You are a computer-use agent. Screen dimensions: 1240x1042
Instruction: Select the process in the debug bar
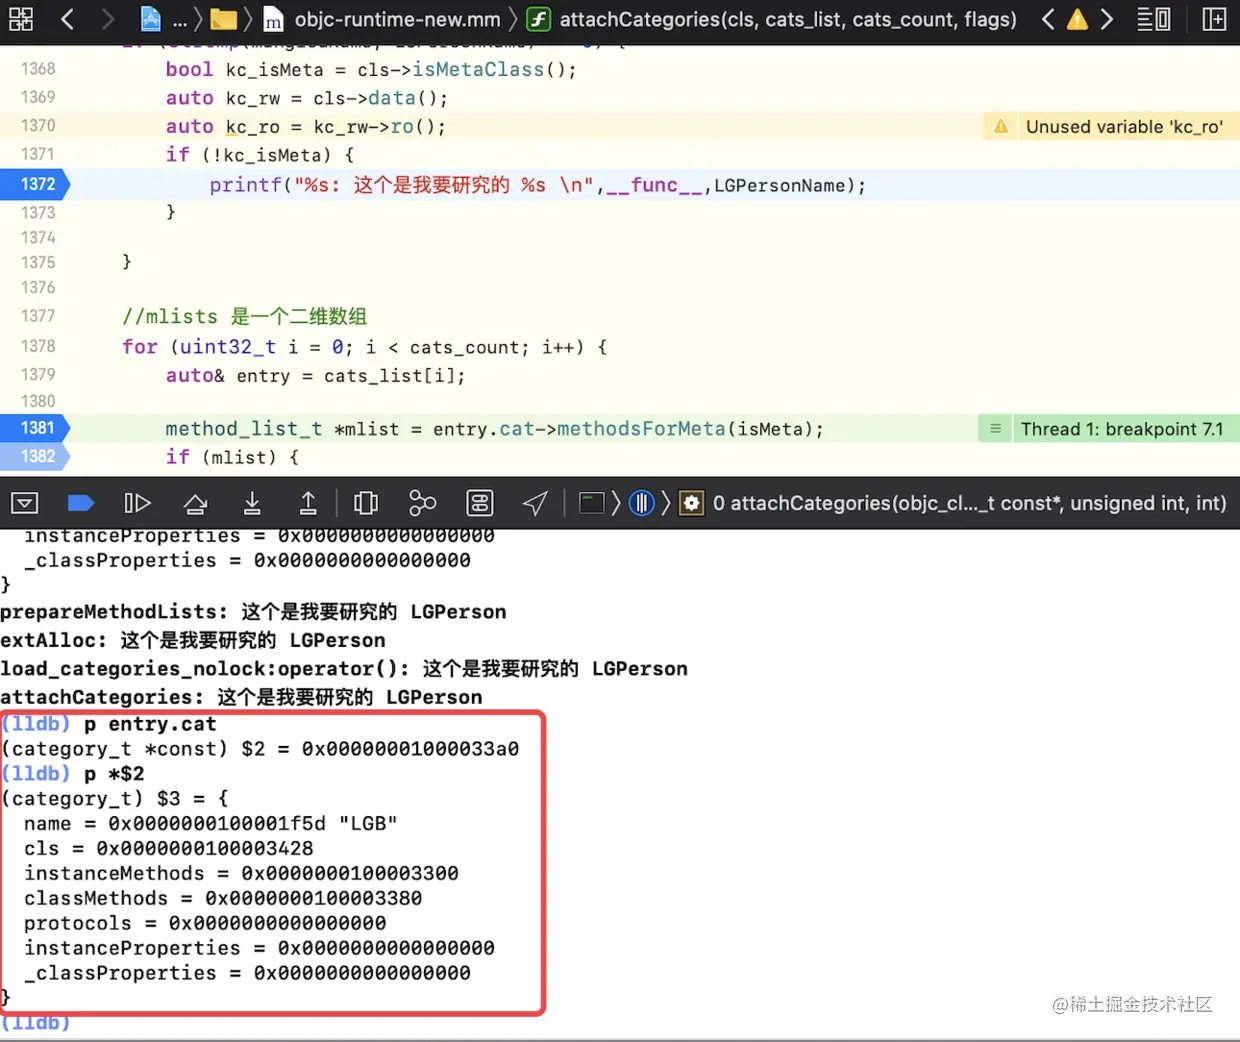click(592, 503)
